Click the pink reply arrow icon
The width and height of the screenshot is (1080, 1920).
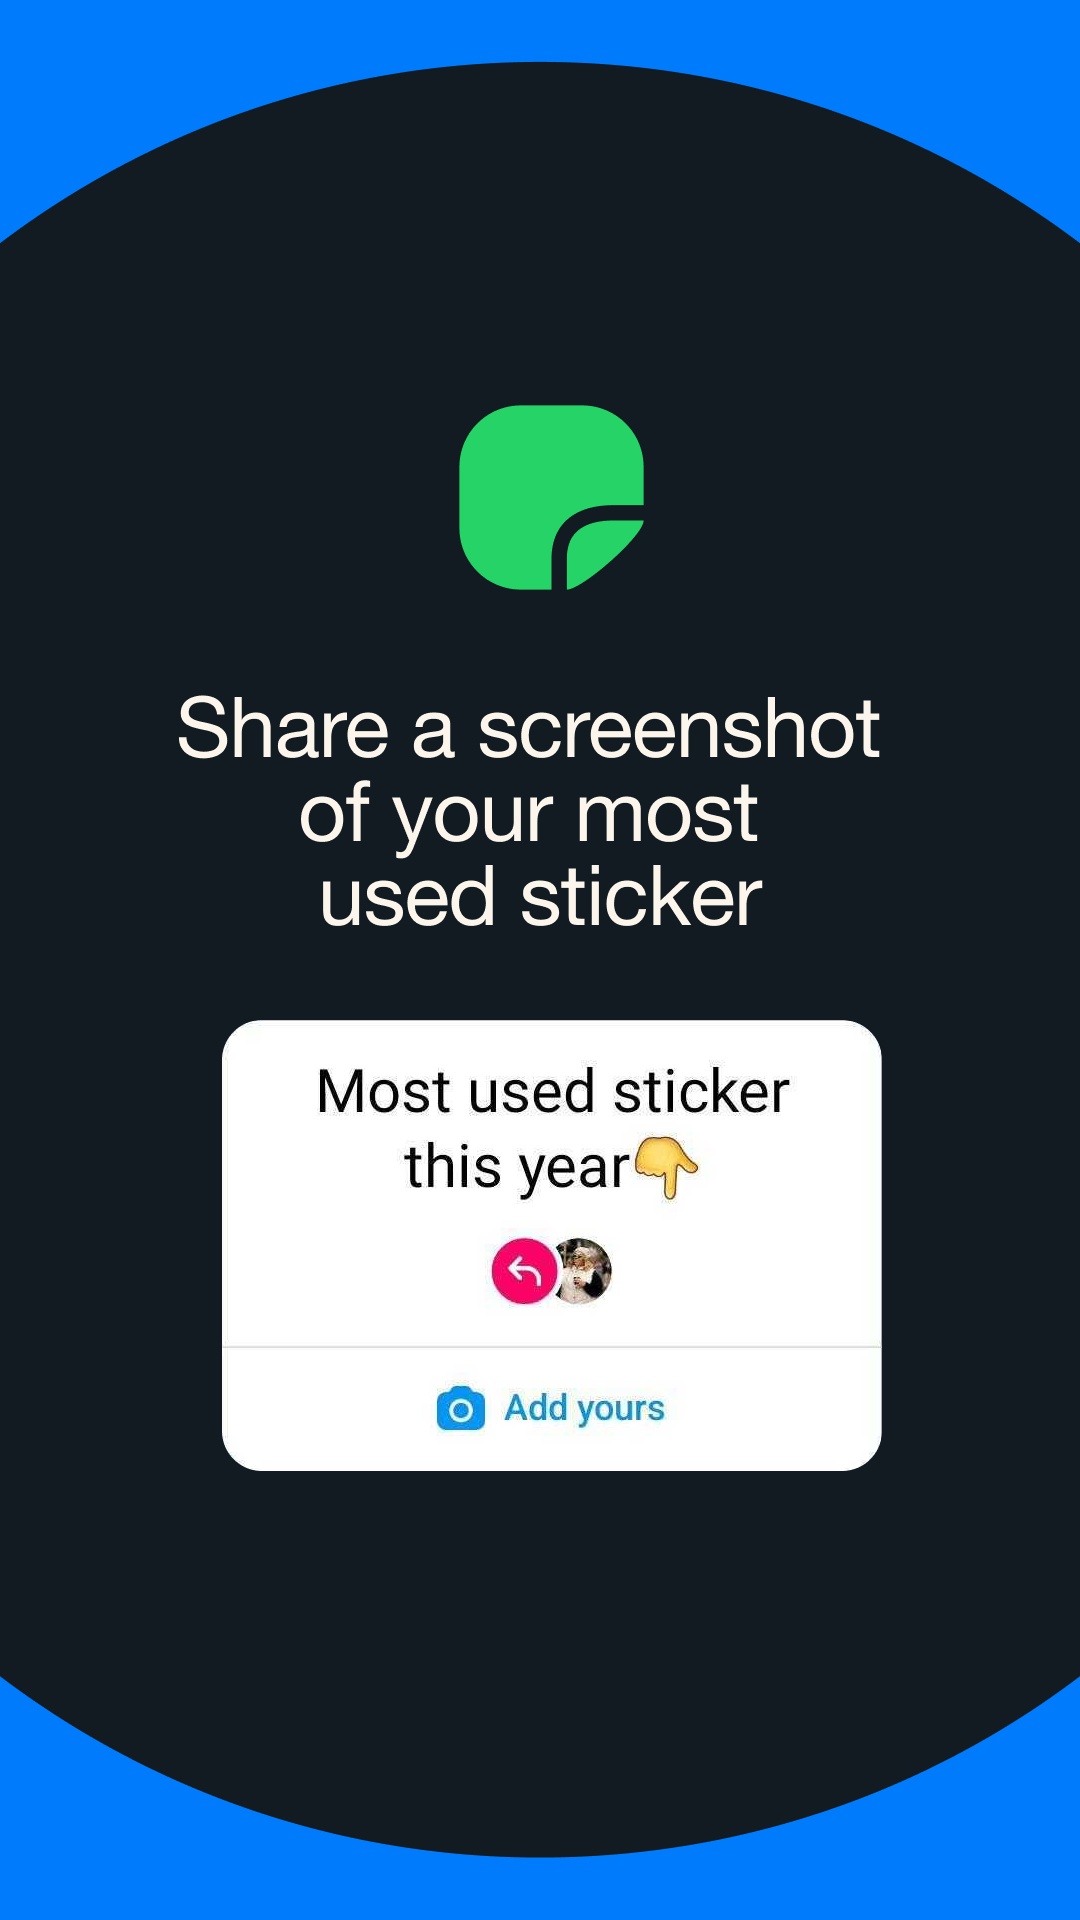coord(524,1271)
